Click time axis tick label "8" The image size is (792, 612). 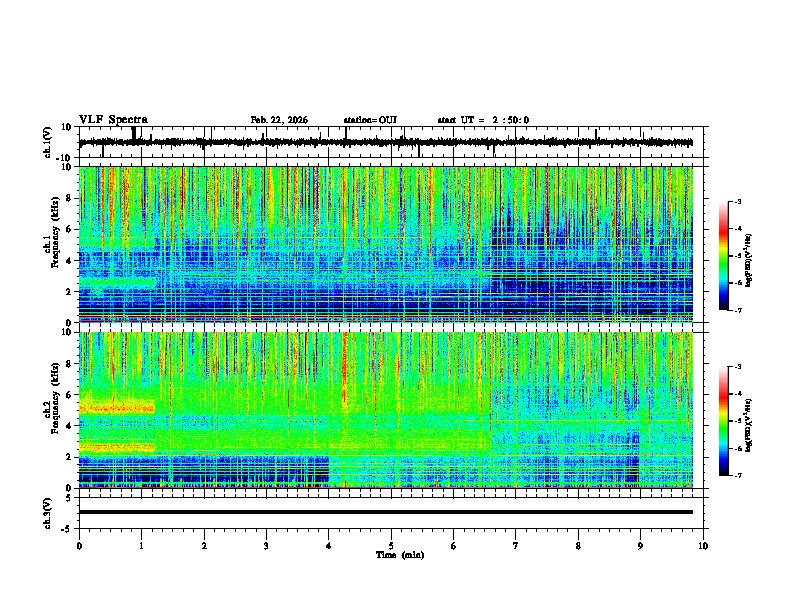tap(578, 545)
